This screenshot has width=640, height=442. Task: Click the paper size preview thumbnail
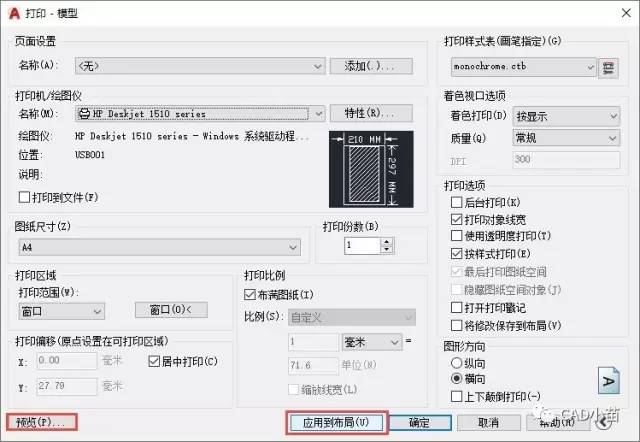click(x=371, y=169)
